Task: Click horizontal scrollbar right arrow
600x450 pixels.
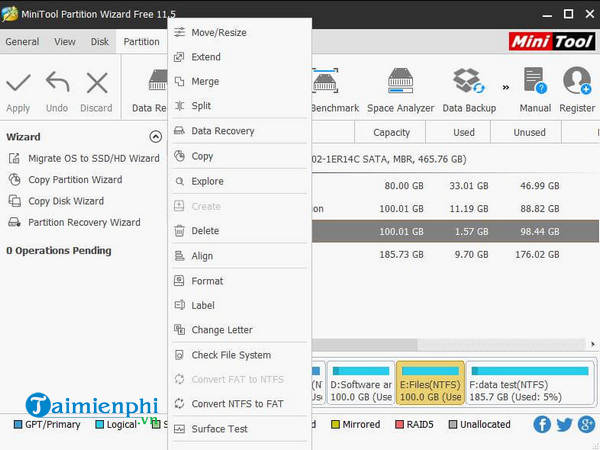Action: pyautogui.click(x=593, y=344)
